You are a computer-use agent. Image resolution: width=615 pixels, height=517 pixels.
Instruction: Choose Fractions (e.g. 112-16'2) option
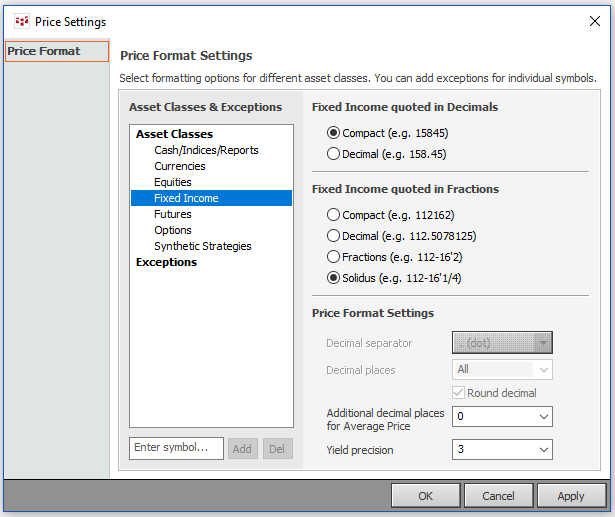[334, 257]
